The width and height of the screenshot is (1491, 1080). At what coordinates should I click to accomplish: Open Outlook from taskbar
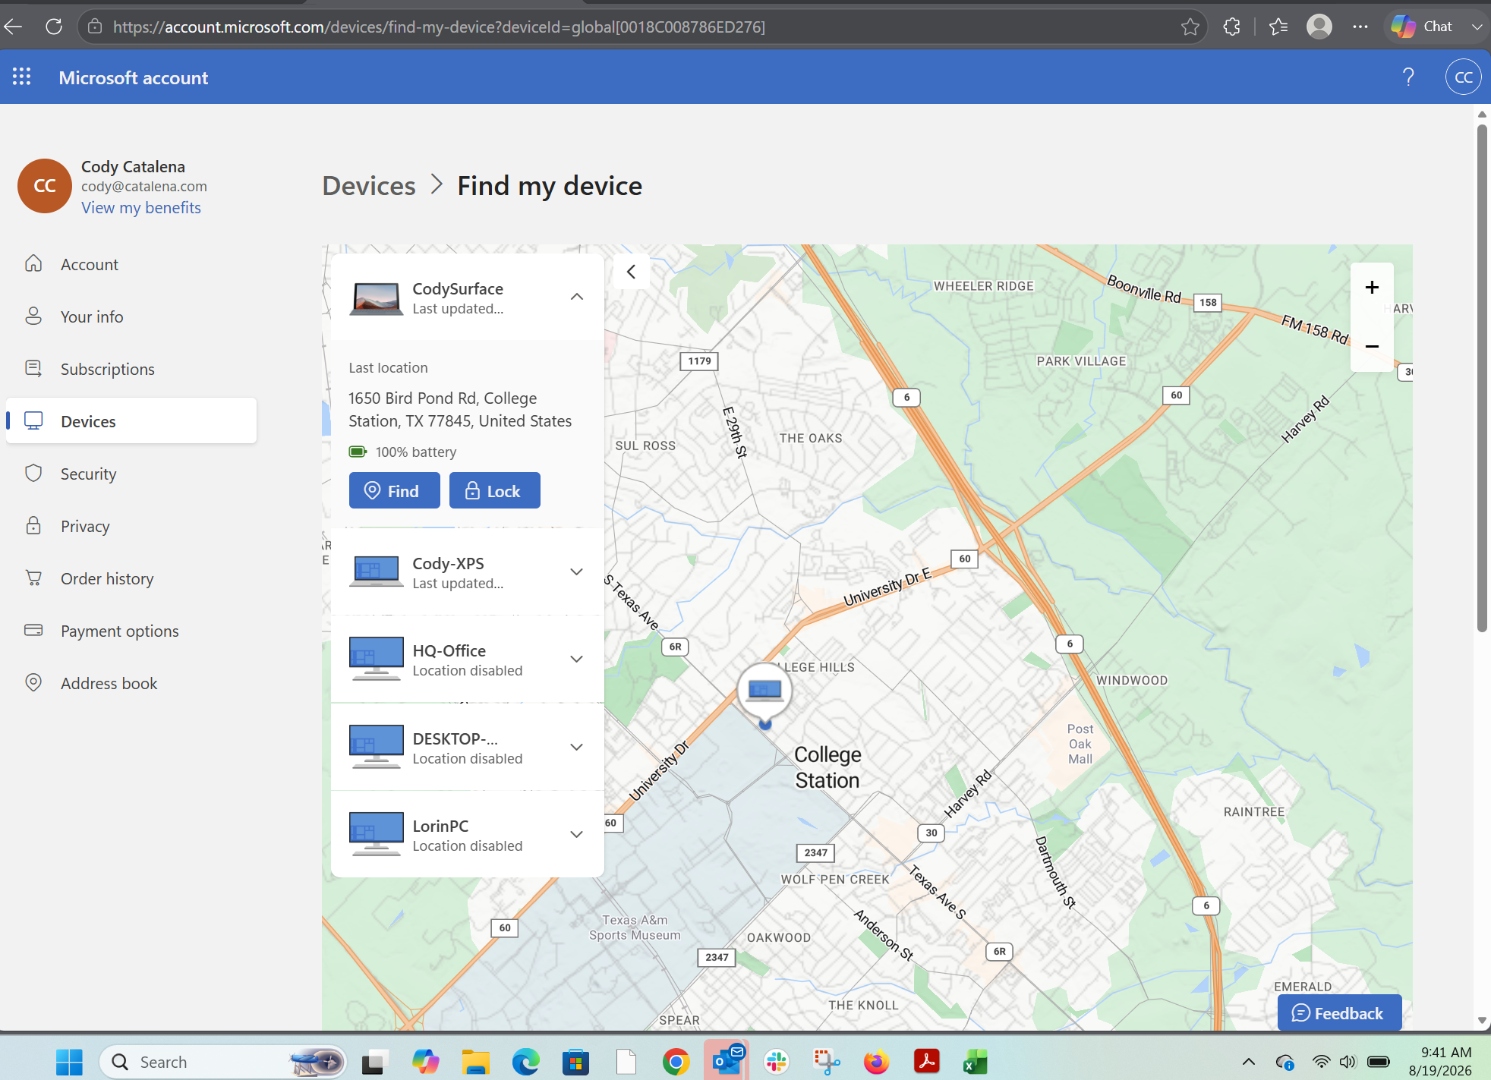[x=727, y=1062]
